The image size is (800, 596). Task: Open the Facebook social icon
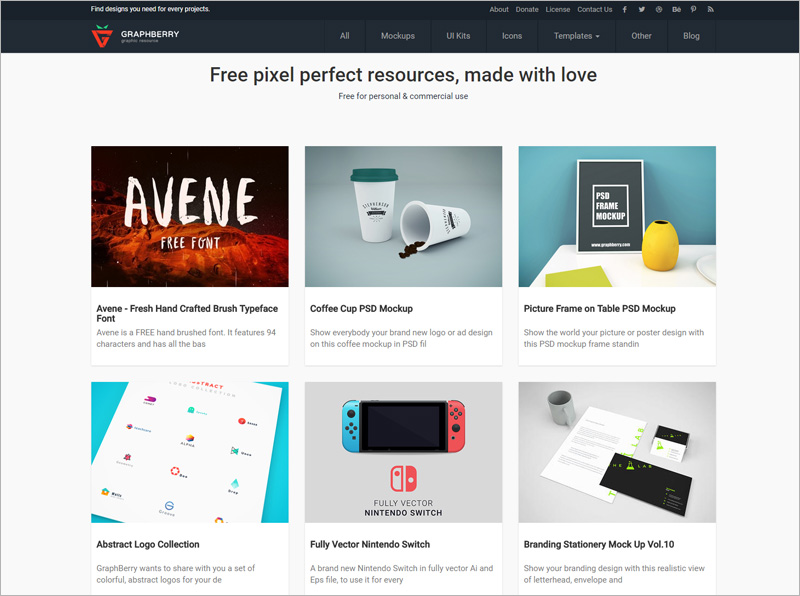tap(624, 9)
